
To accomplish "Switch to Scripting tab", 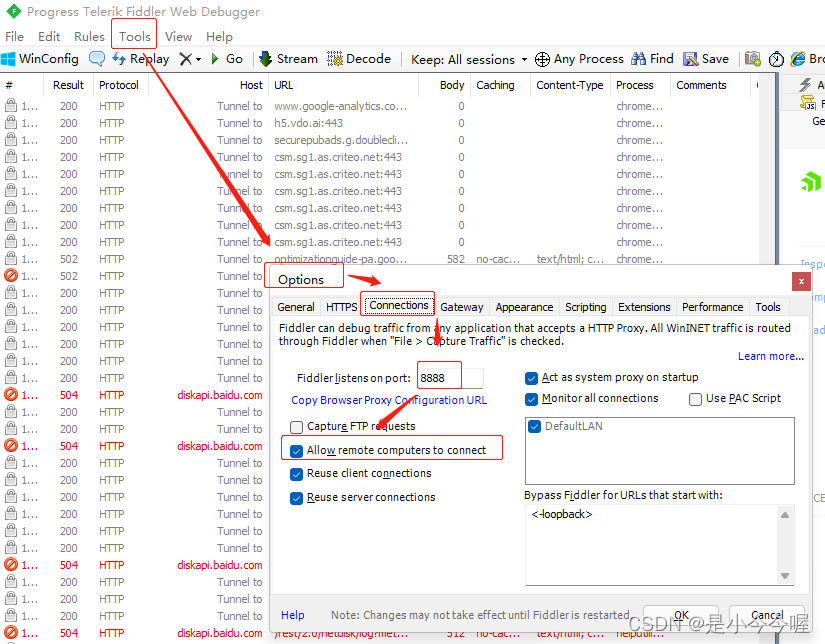I will 586,307.
